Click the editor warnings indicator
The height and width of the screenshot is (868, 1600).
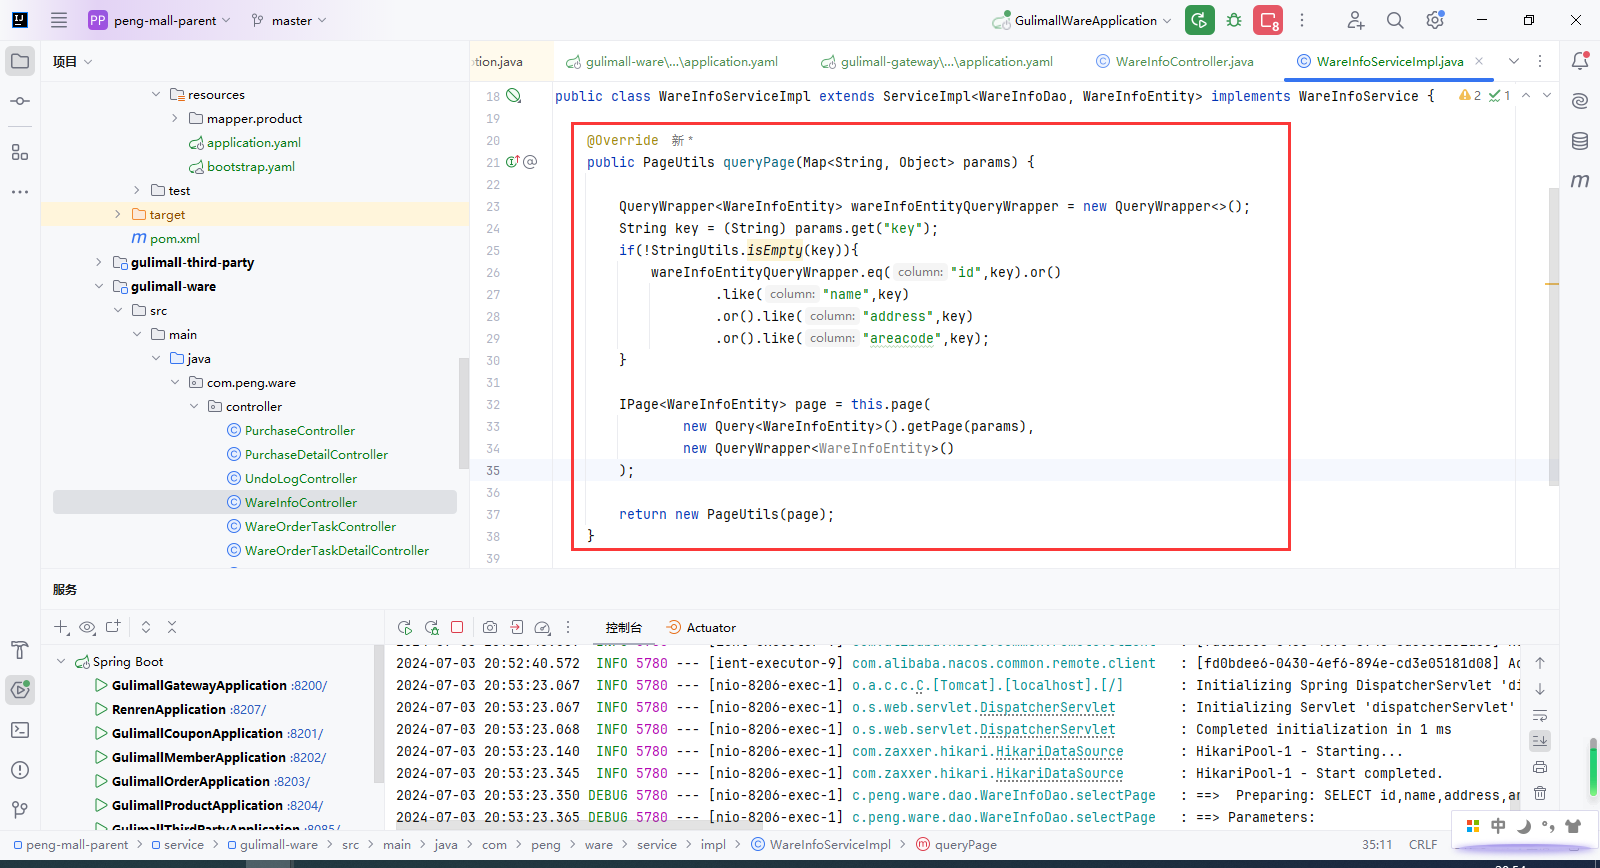[x=1470, y=96]
